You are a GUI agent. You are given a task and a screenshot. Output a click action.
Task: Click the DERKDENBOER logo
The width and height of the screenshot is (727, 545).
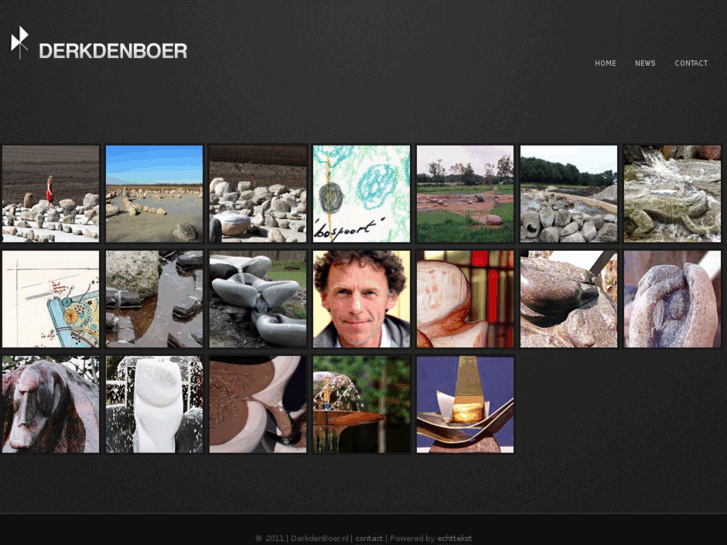click(x=99, y=44)
